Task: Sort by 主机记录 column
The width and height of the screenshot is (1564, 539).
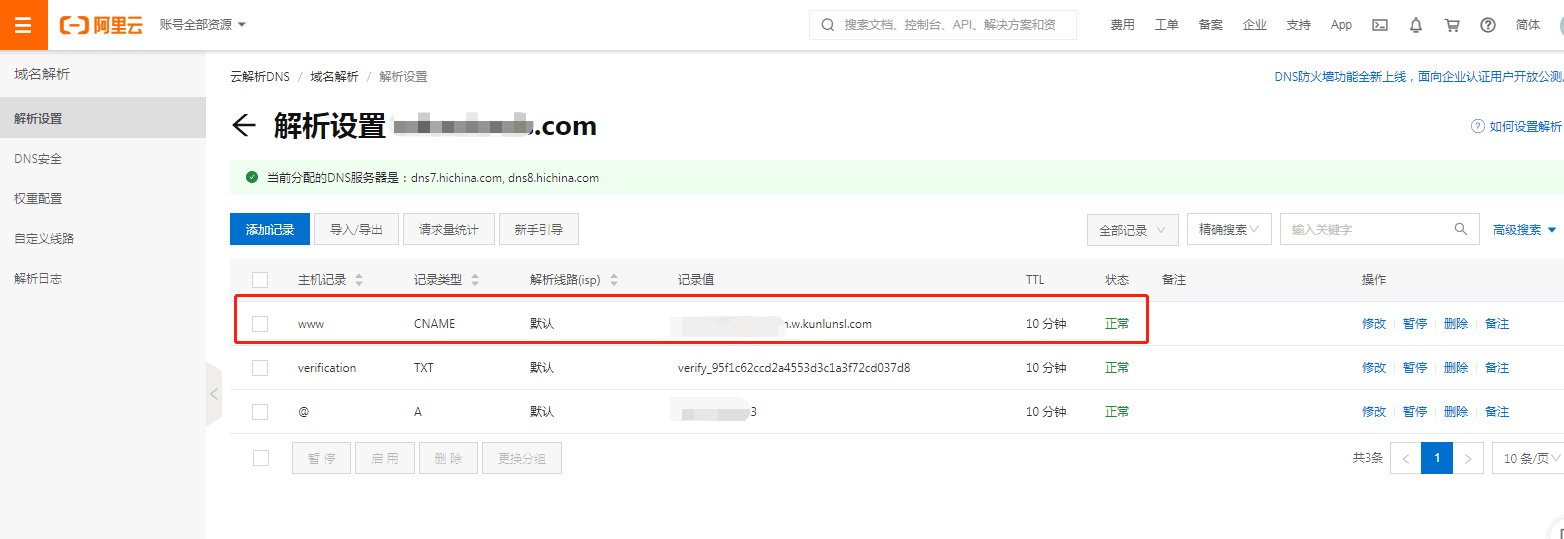Action: tap(359, 280)
